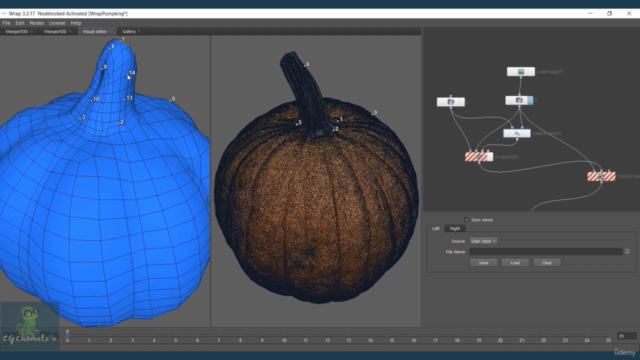Click the File Name input field
This screenshot has width=640, height=360.
(x=546, y=252)
